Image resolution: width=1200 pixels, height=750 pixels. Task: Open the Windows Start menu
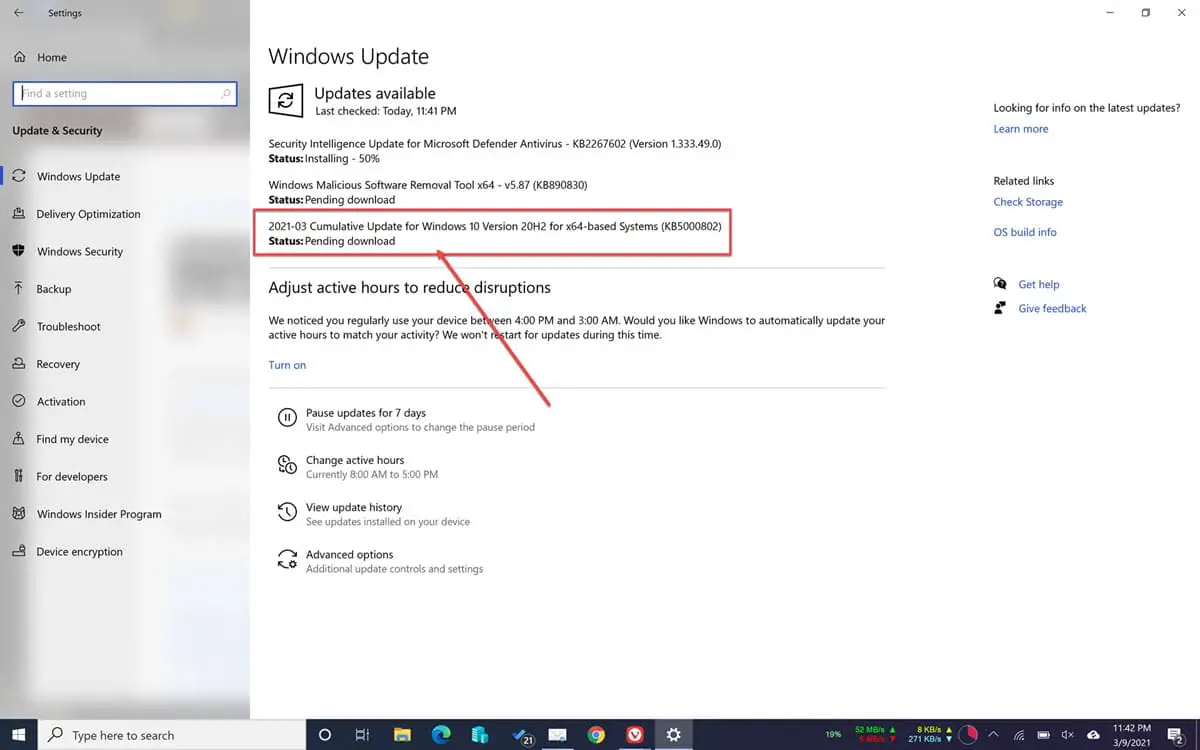coord(19,735)
